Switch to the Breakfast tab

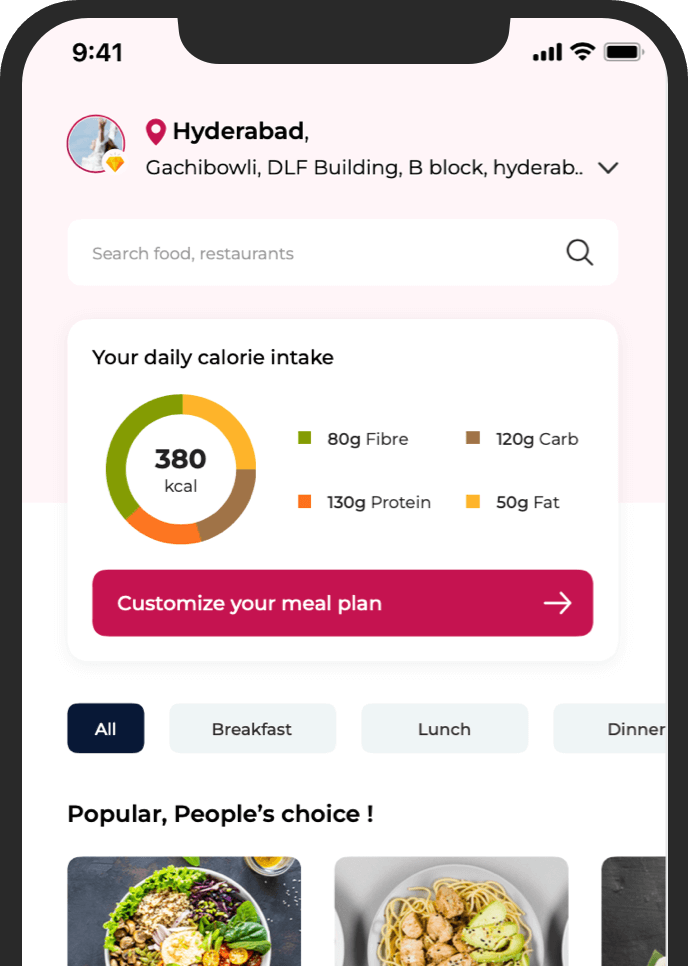(x=252, y=728)
